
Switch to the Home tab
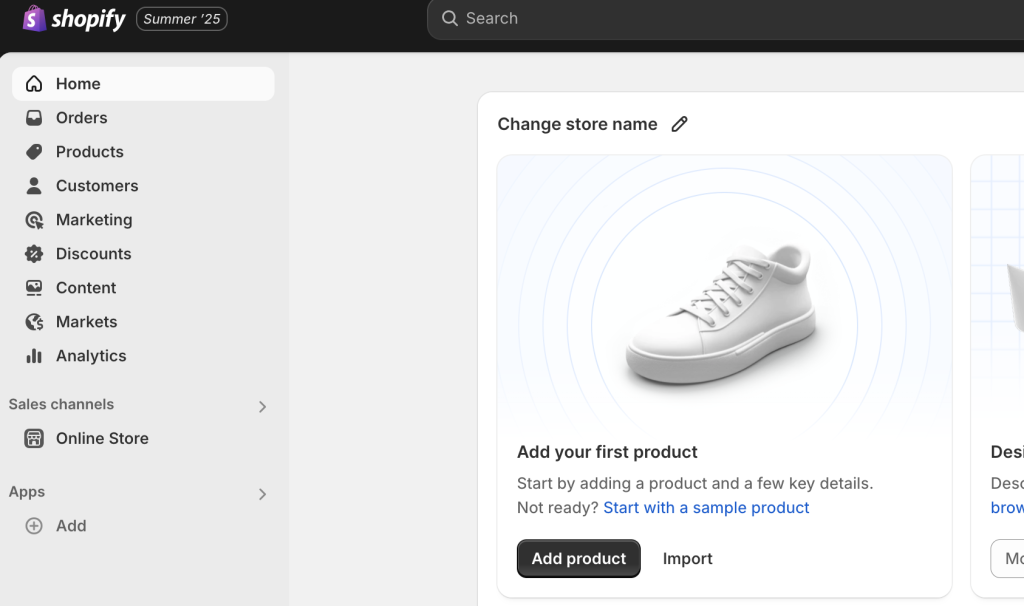click(79, 83)
